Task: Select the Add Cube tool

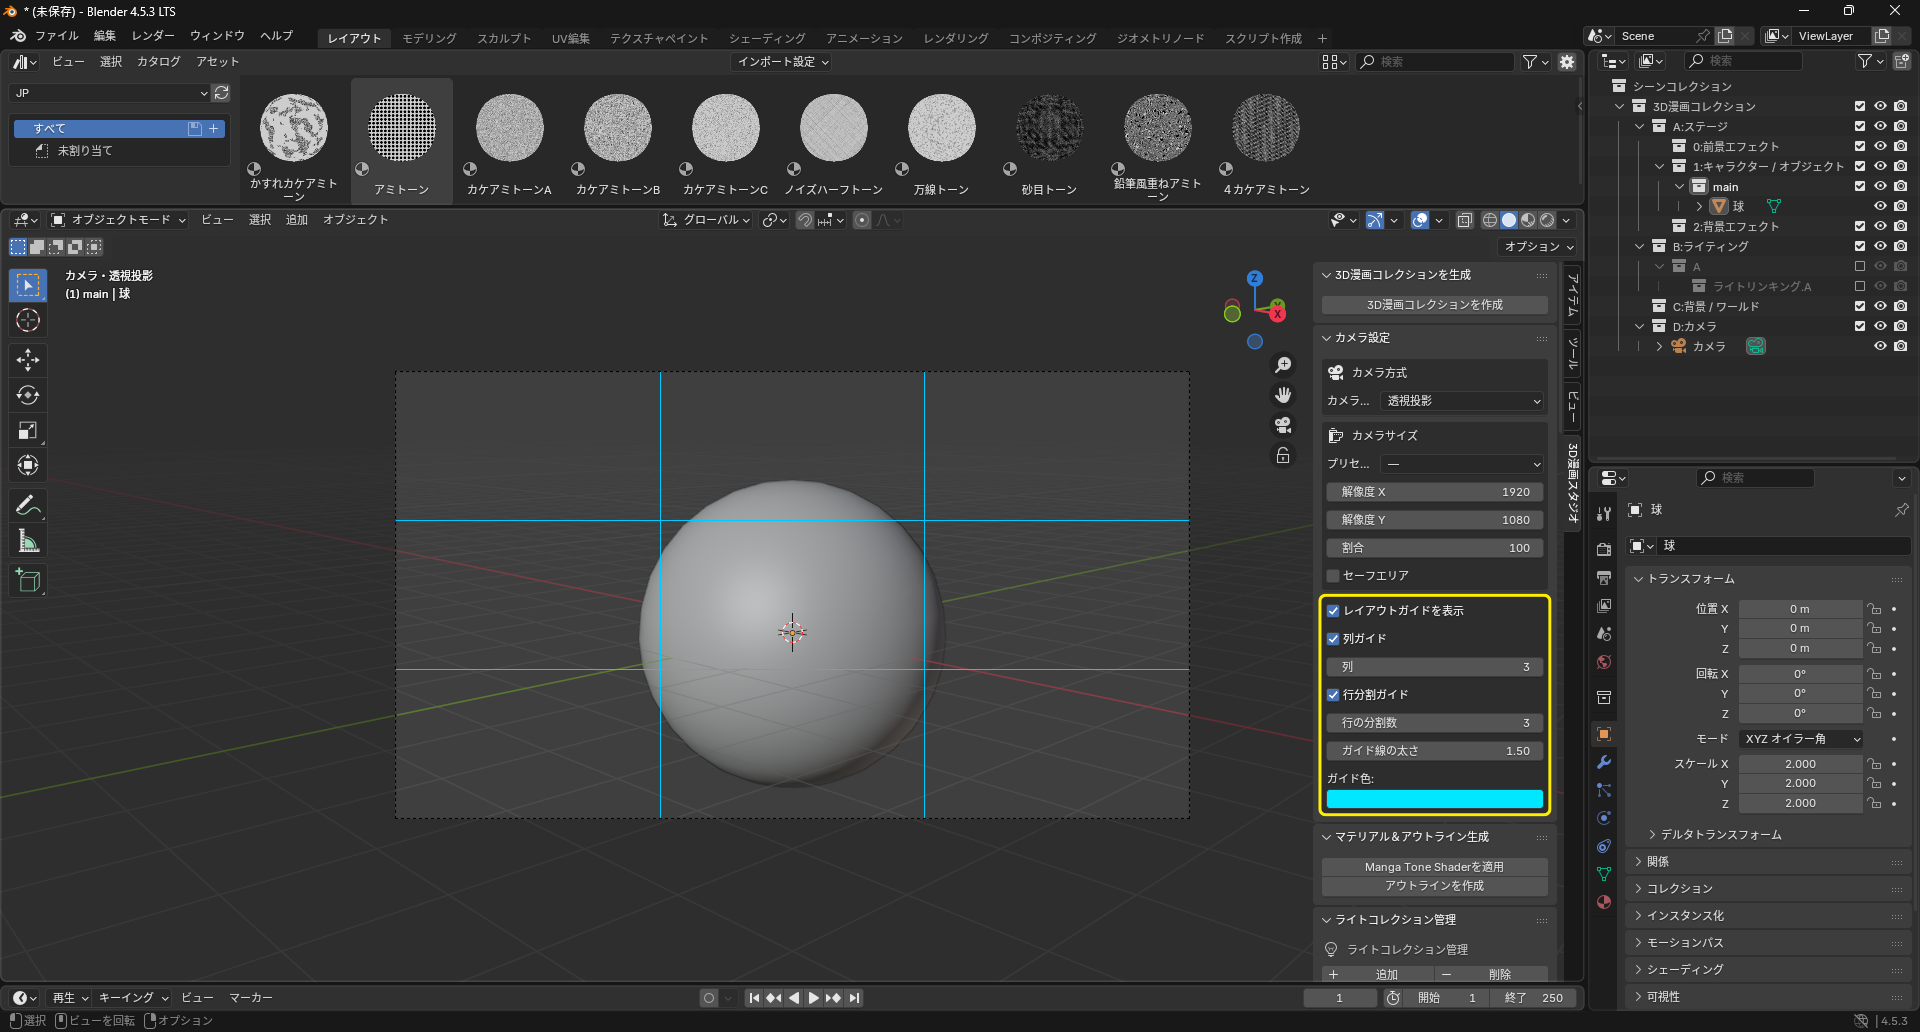Action: (x=28, y=581)
